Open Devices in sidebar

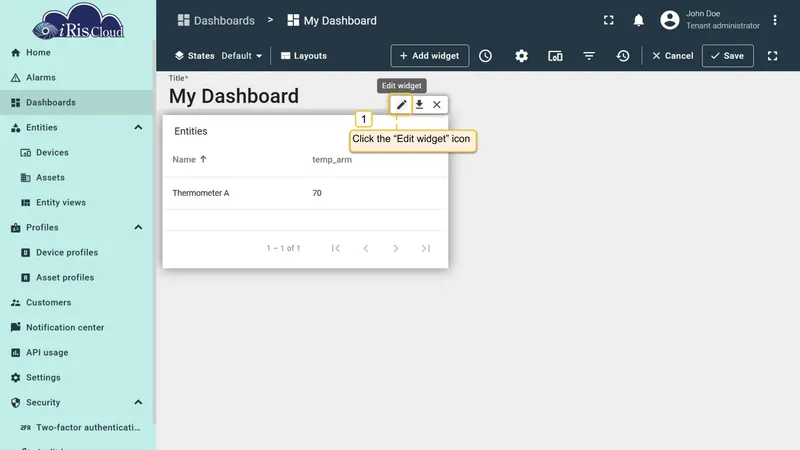click(x=77, y=153)
